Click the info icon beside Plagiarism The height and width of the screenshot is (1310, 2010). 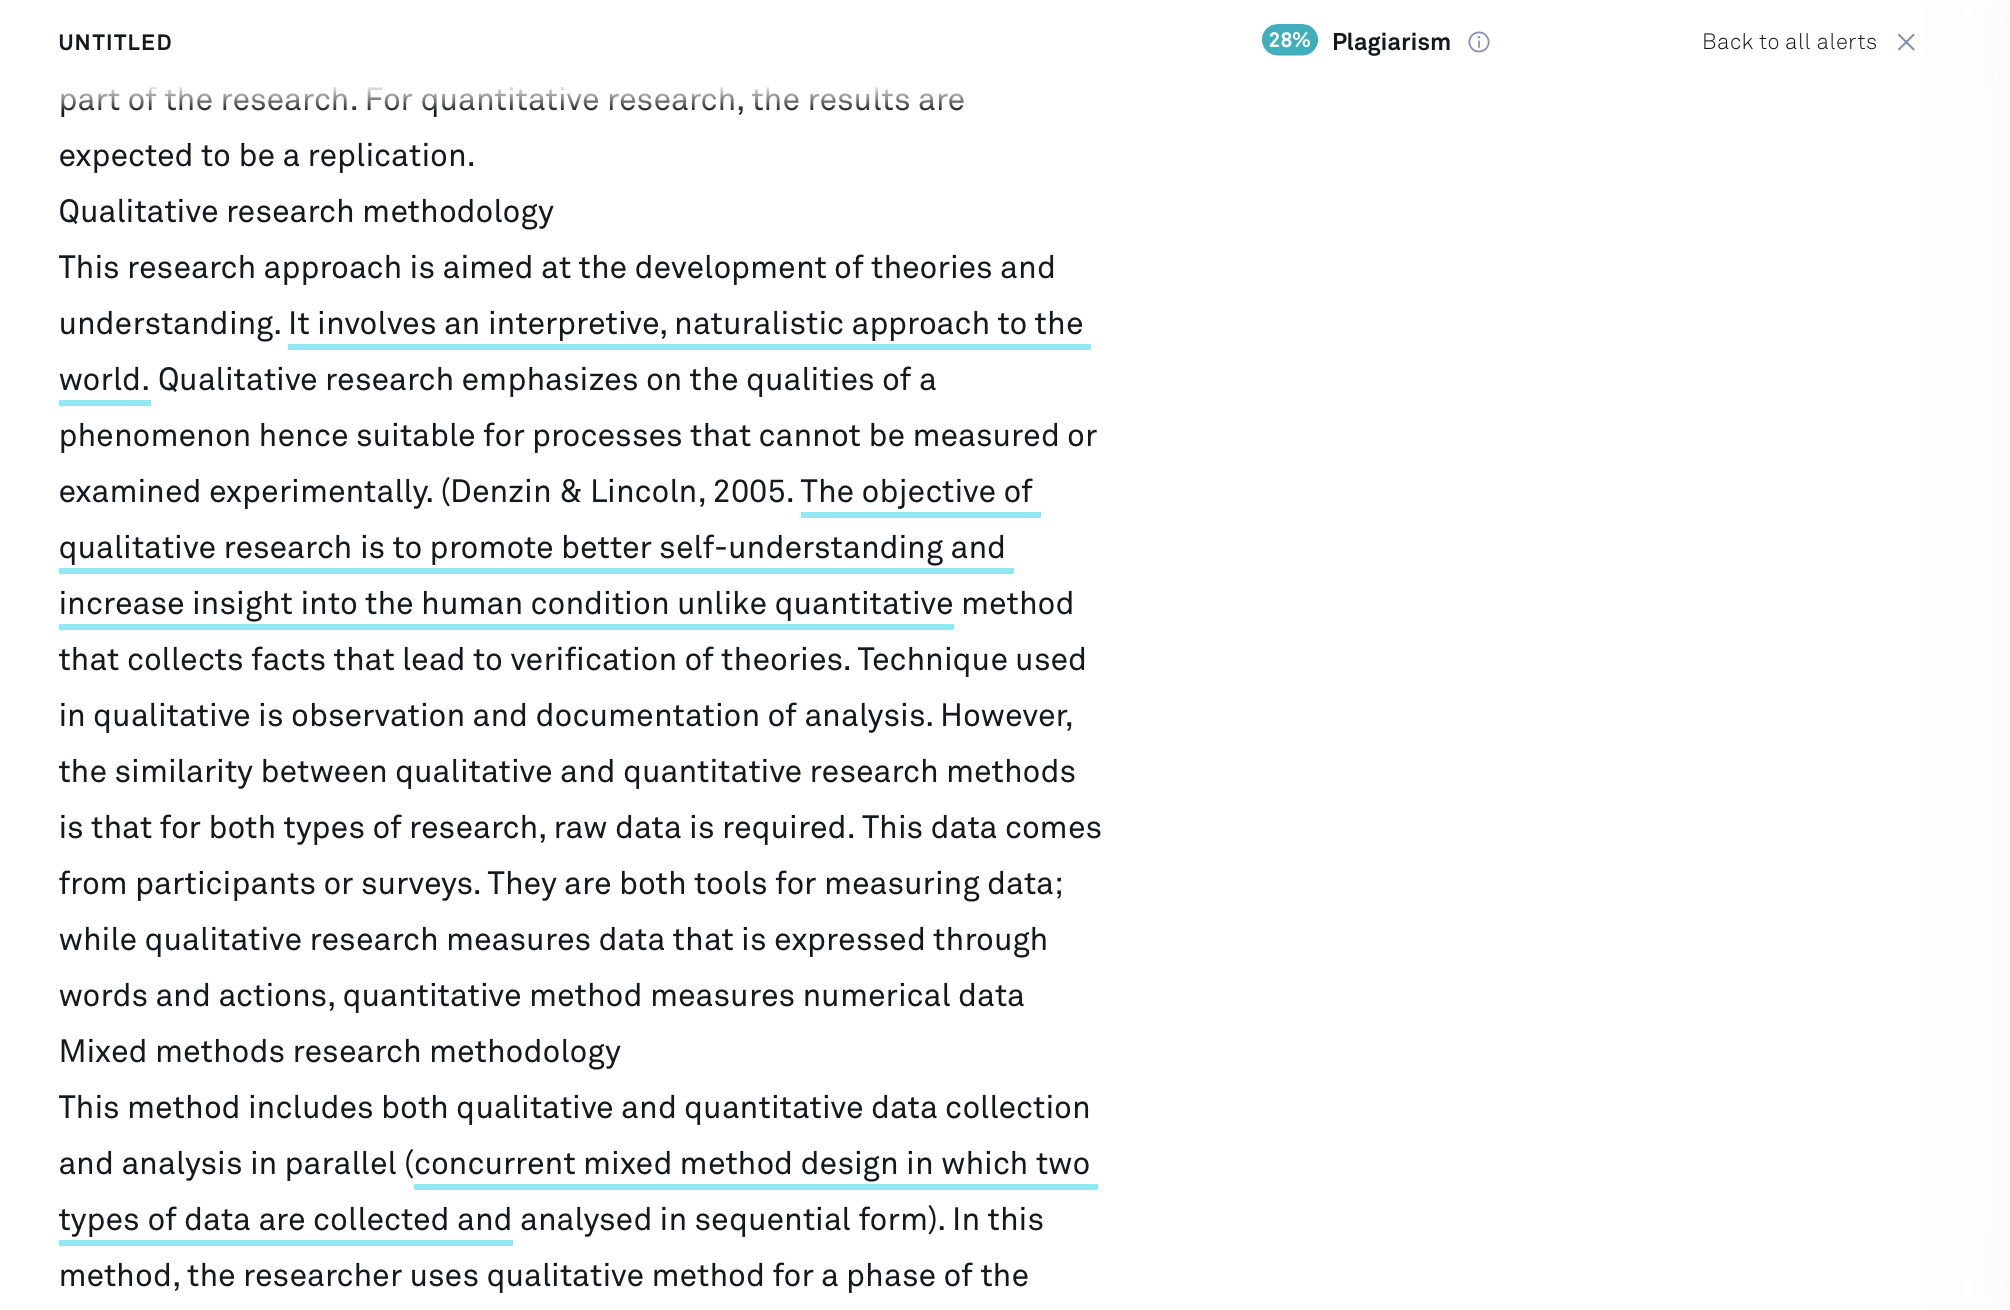[x=1478, y=42]
